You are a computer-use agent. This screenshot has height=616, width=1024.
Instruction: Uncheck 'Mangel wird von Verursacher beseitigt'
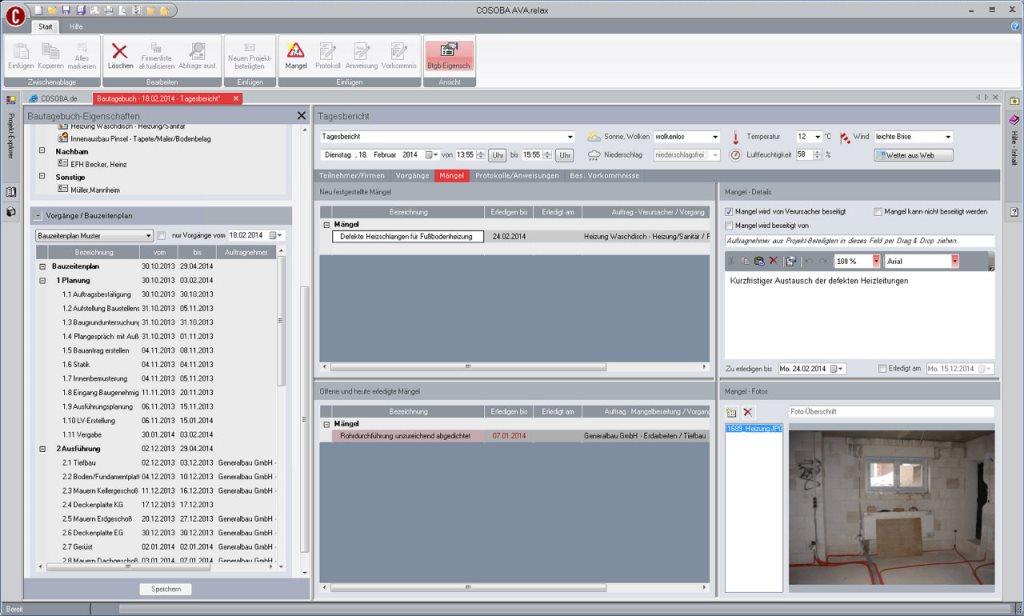click(729, 212)
